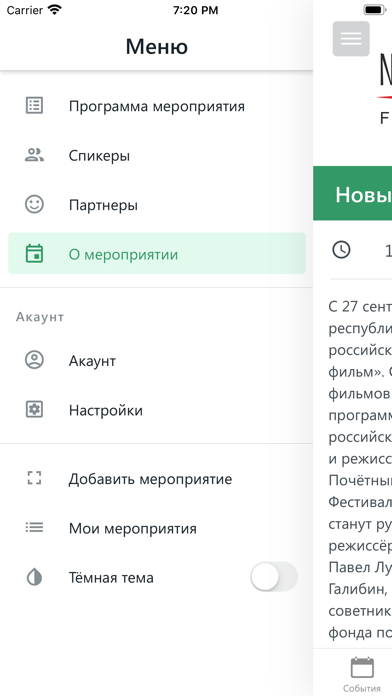This screenshot has width=392, height=696.
Task: Click the account person circle icon
Action: (34, 360)
